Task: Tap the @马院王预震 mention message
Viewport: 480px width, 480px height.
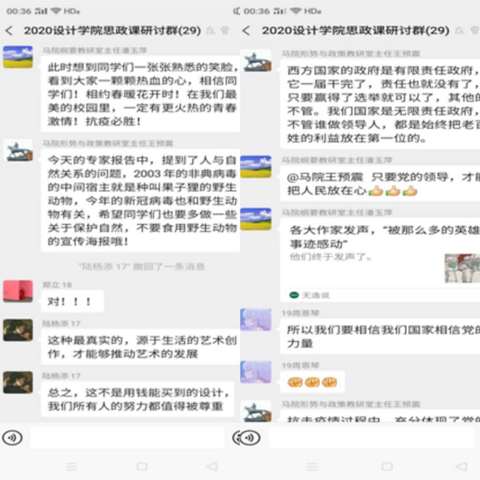Action: [380, 184]
